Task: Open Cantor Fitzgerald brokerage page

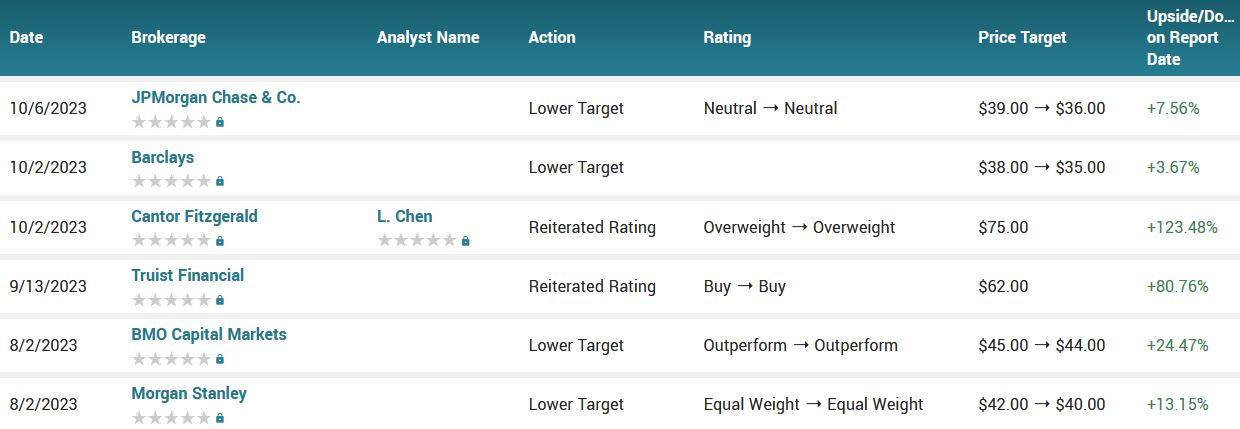Action: point(194,216)
